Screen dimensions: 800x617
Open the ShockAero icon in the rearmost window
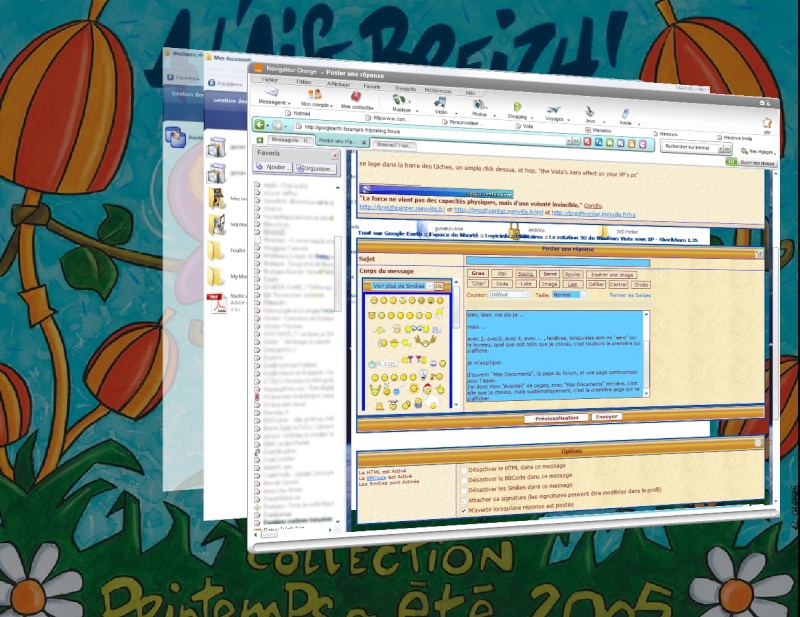pyautogui.click(x=175, y=137)
